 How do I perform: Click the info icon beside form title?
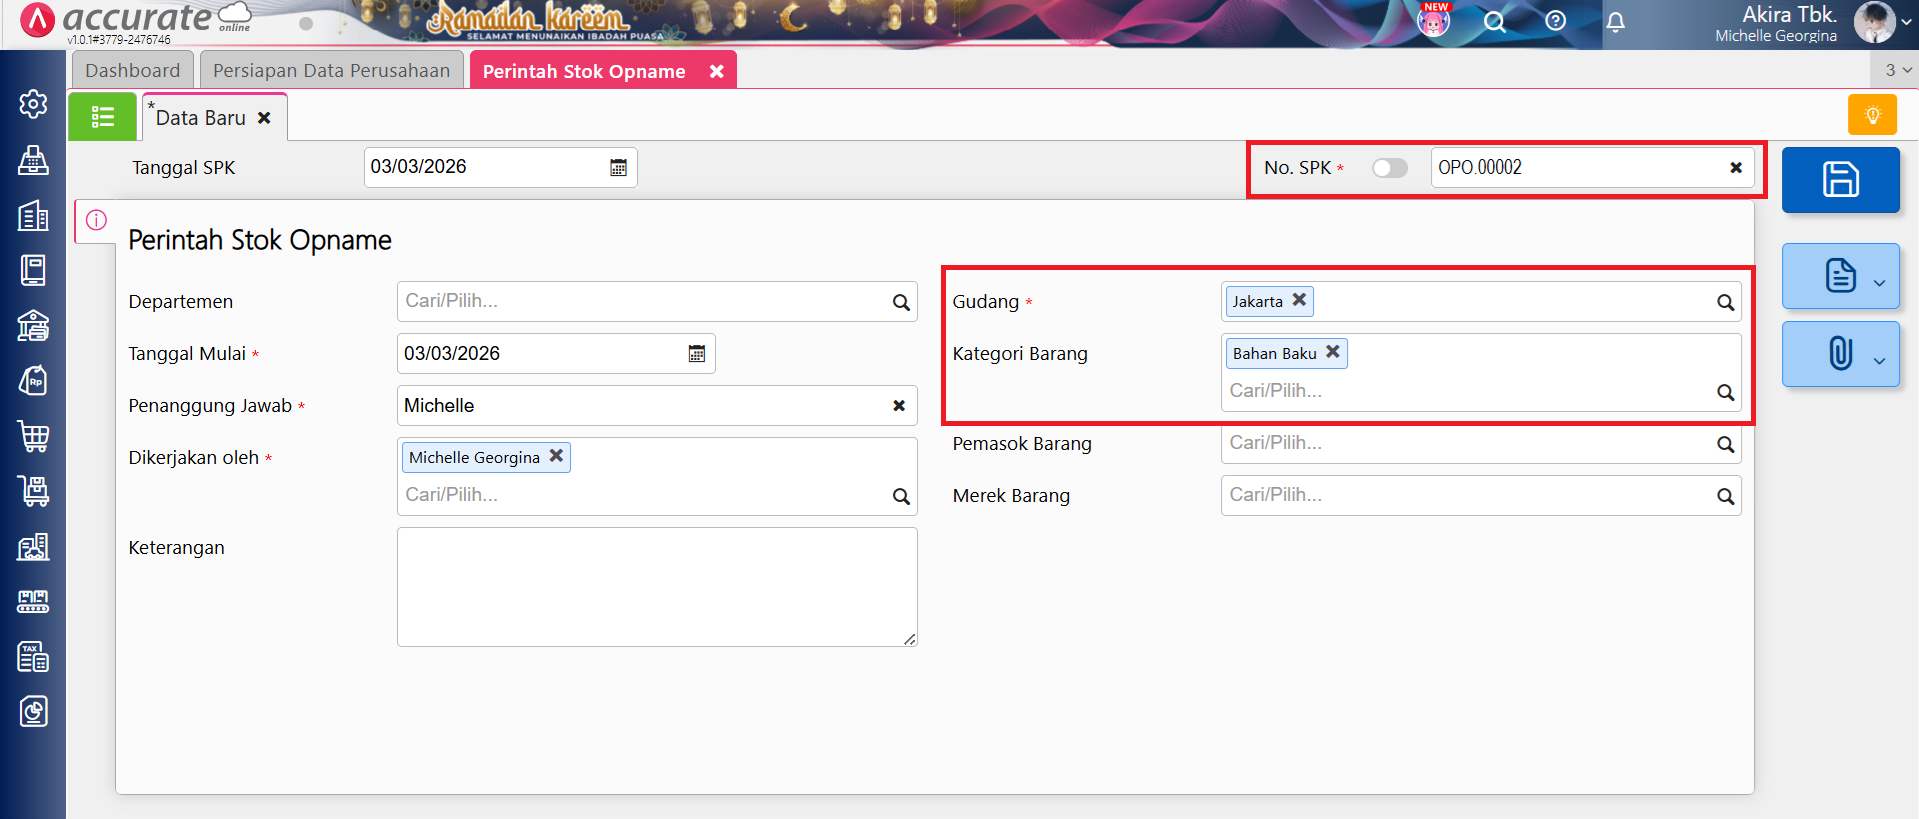[96, 220]
